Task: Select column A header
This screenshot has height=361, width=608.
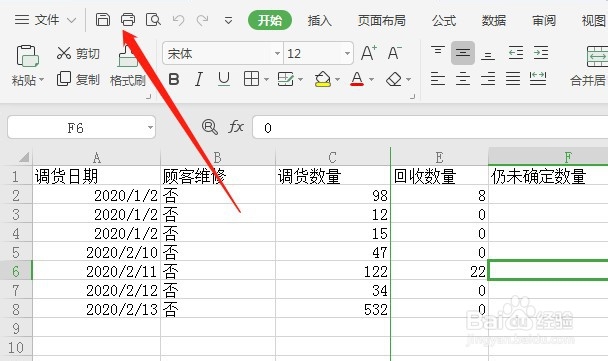Action: pos(97,157)
